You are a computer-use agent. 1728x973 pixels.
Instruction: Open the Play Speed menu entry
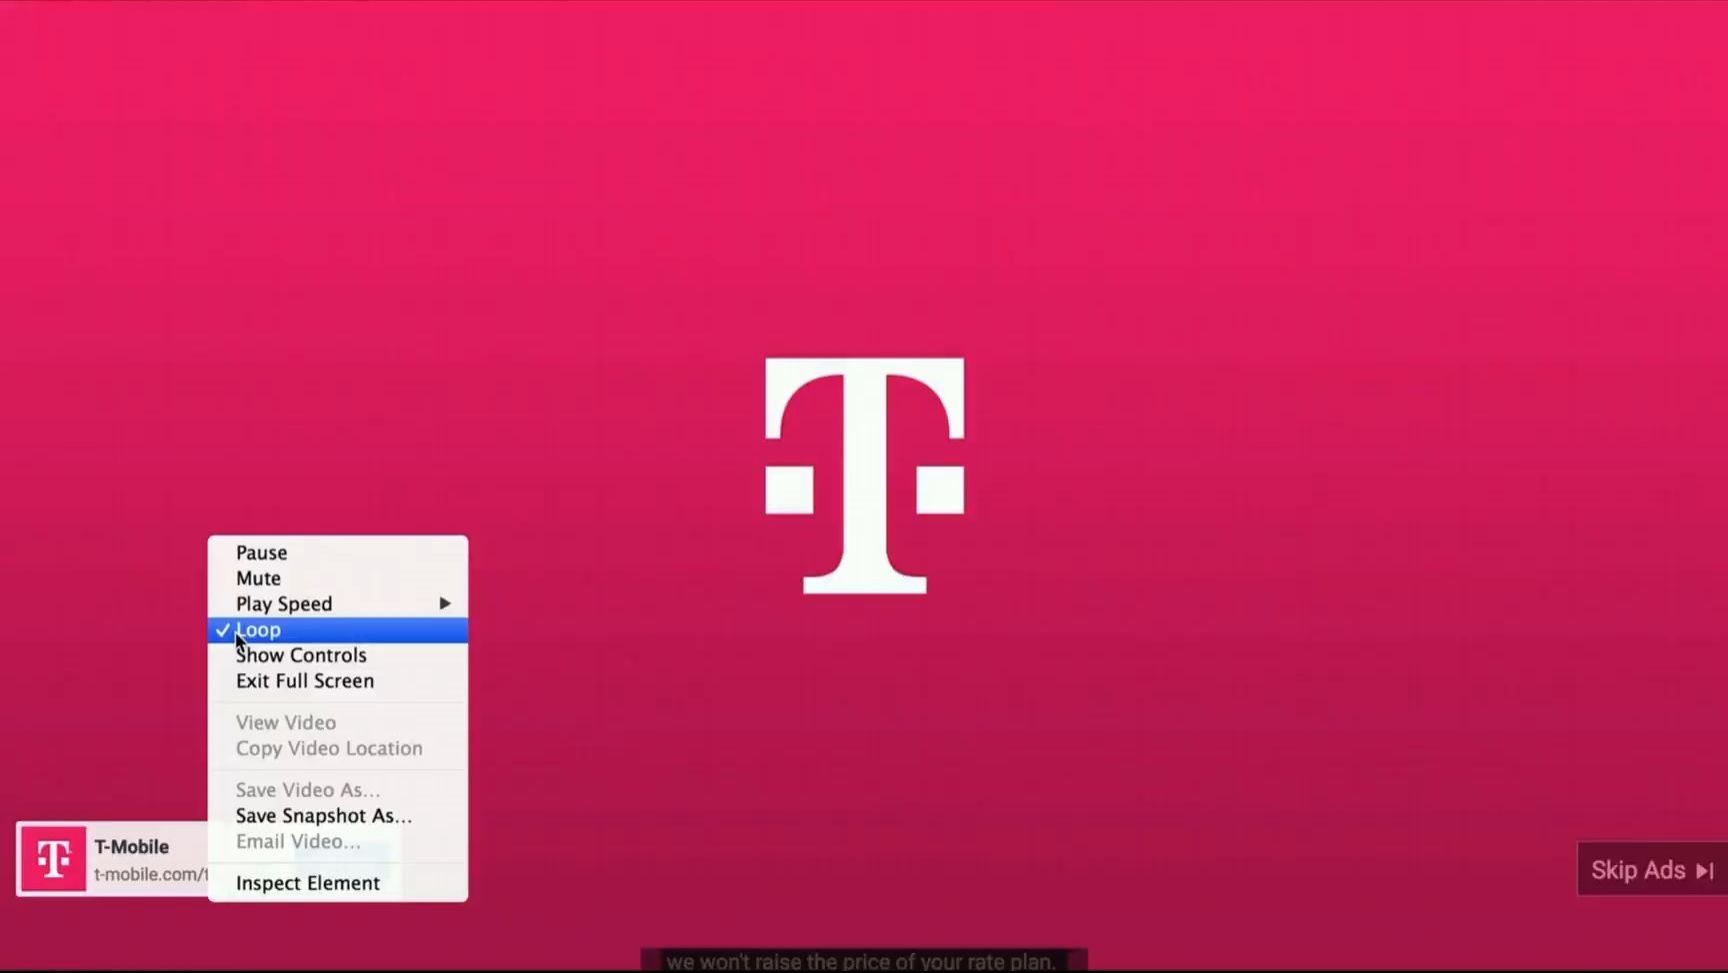337,604
